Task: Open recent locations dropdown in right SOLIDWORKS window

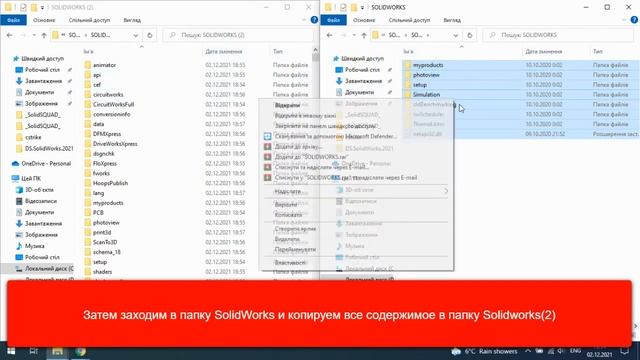Action: (x=354, y=36)
